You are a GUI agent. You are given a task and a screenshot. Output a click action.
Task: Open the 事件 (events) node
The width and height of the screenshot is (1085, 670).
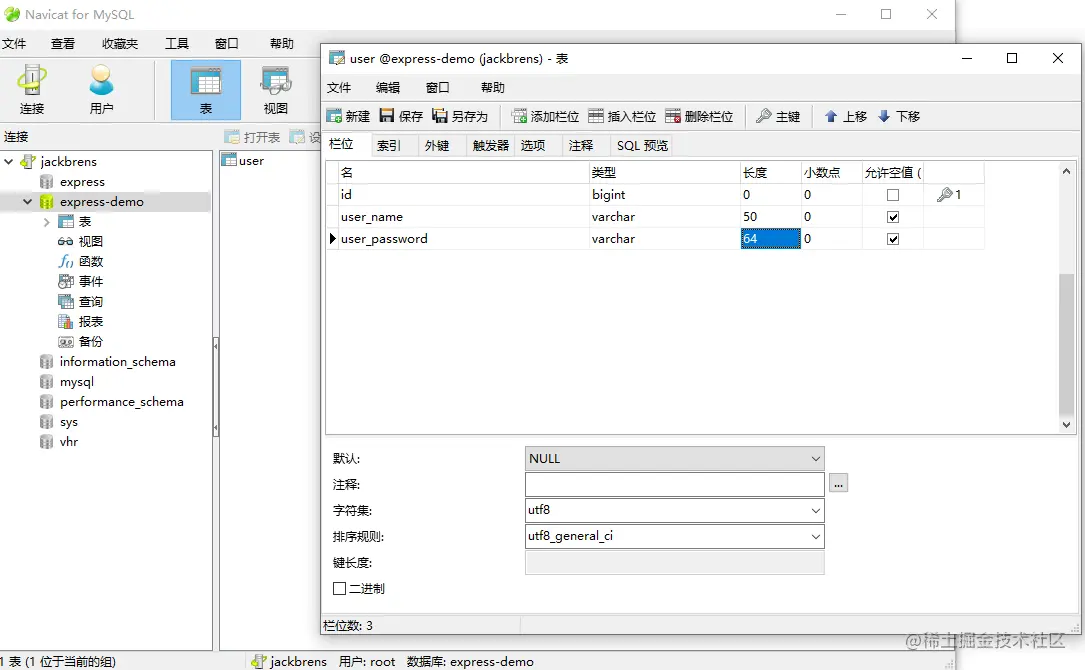click(91, 282)
